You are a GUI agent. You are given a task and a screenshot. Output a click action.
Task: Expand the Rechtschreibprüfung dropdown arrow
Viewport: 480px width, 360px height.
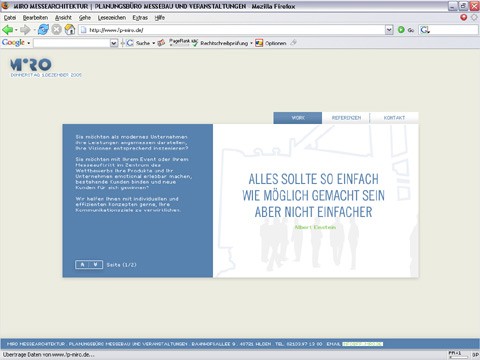tap(251, 43)
